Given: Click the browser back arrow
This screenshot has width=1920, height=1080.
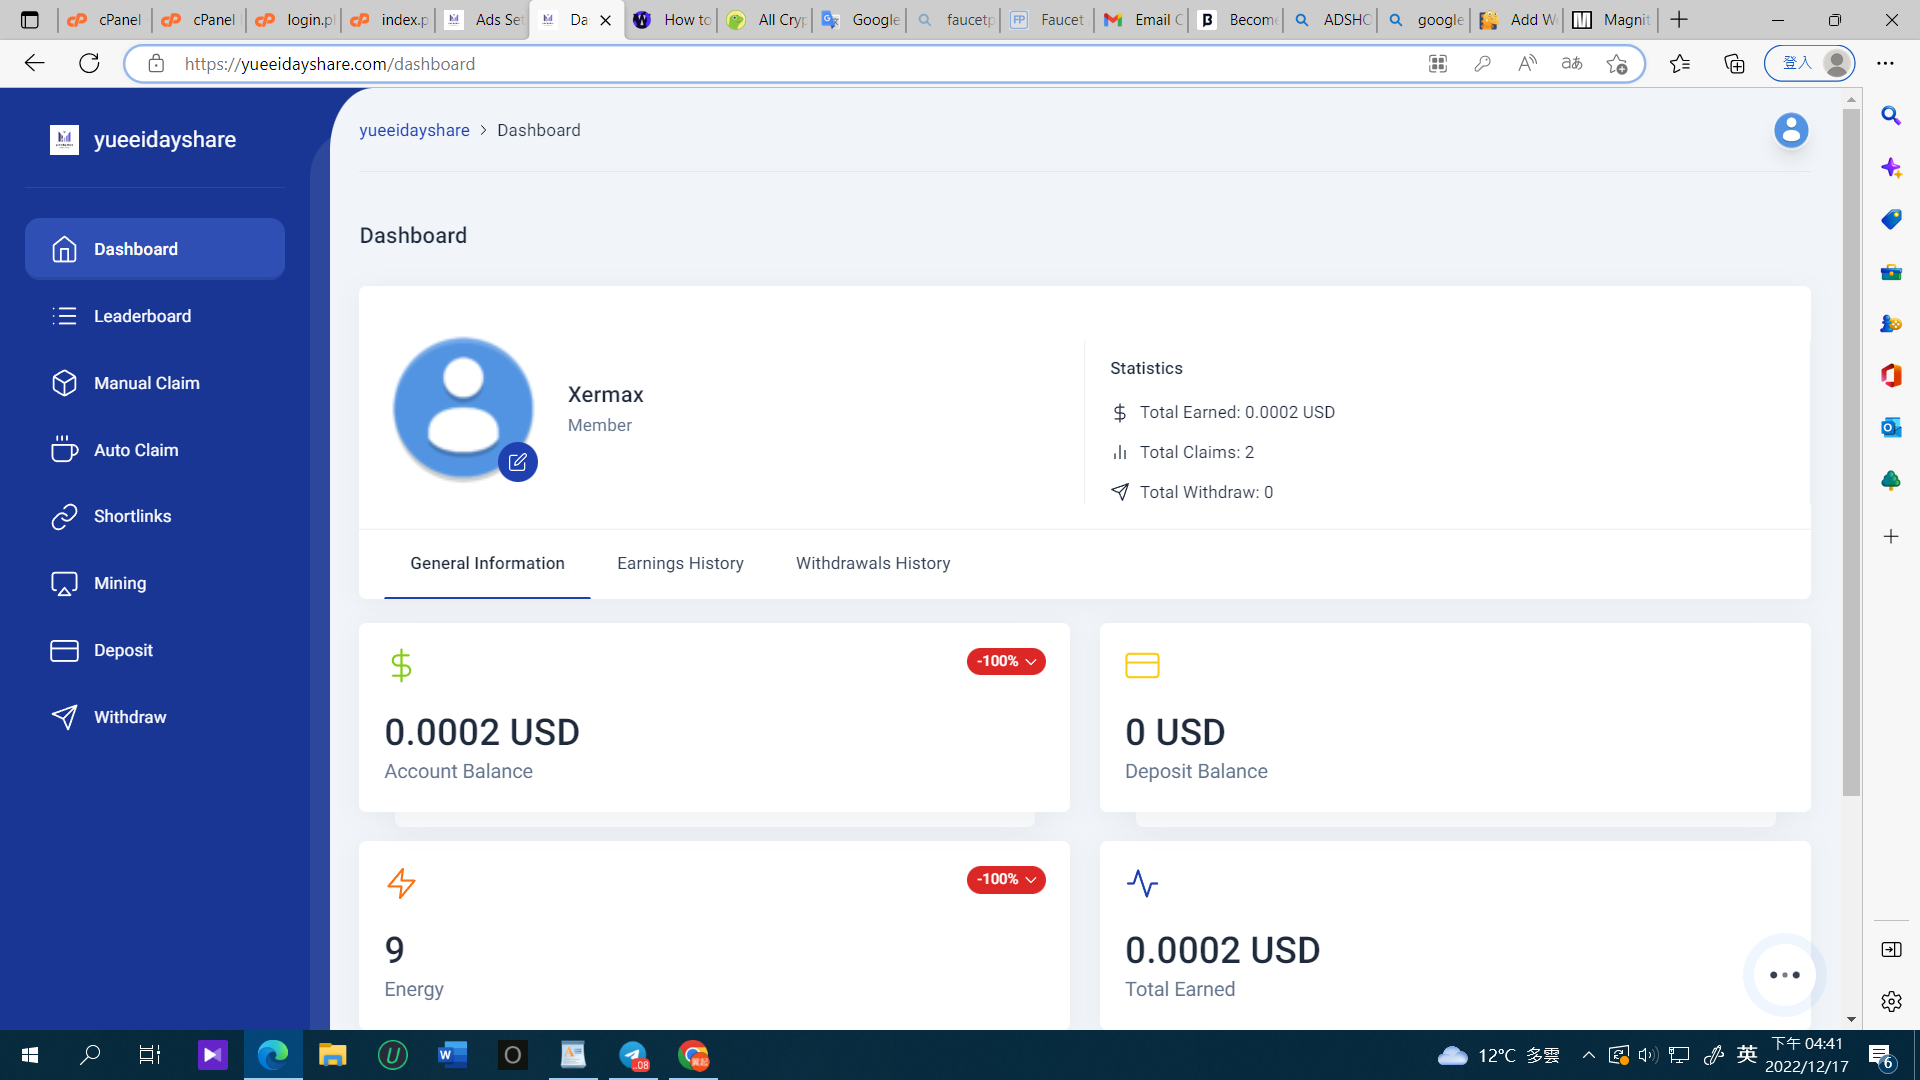Looking at the screenshot, I should 35,64.
